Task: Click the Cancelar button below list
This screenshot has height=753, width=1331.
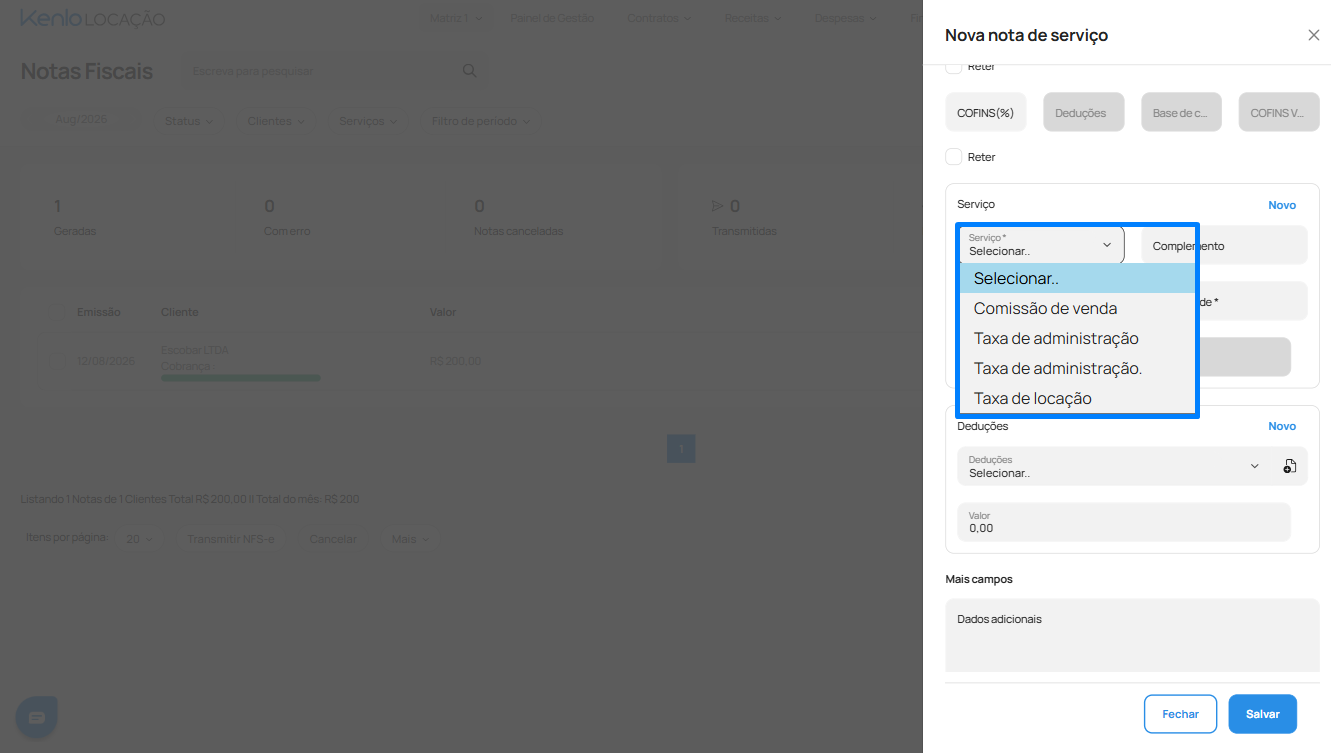Action: tap(333, 539)
